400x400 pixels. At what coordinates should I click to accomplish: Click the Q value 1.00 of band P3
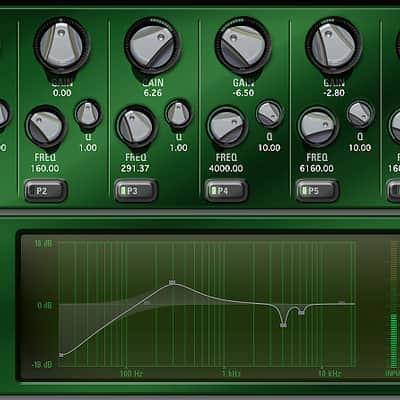179,148
